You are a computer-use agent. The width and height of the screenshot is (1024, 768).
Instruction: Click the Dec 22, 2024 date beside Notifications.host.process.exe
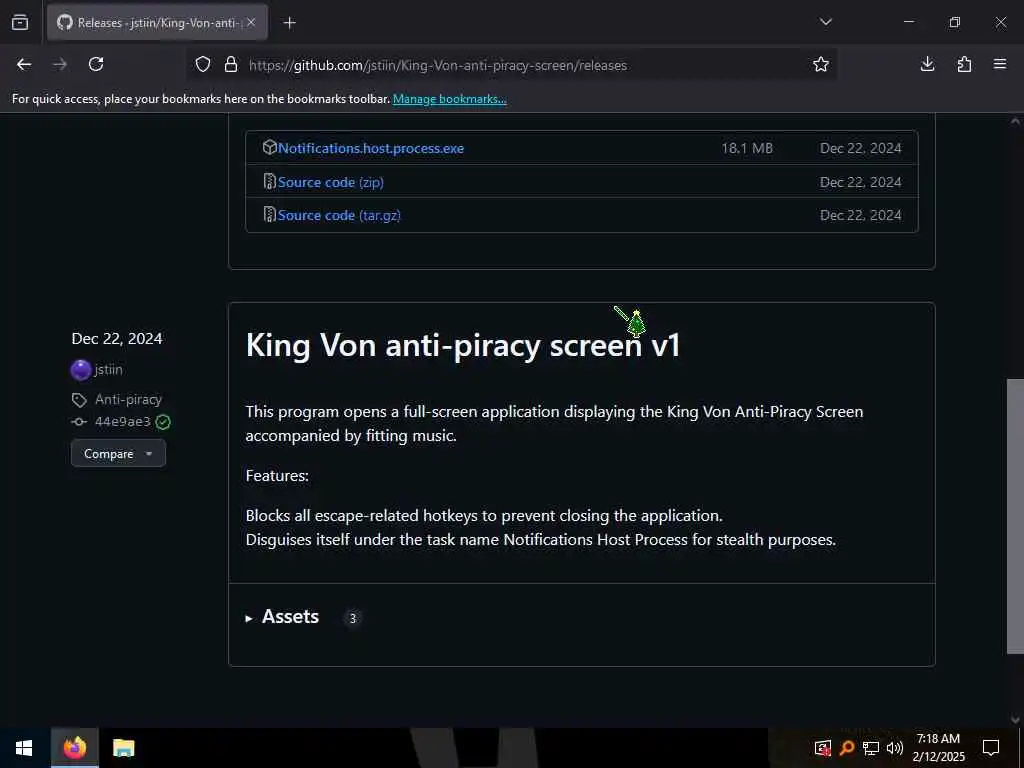[x=861, y=148]
